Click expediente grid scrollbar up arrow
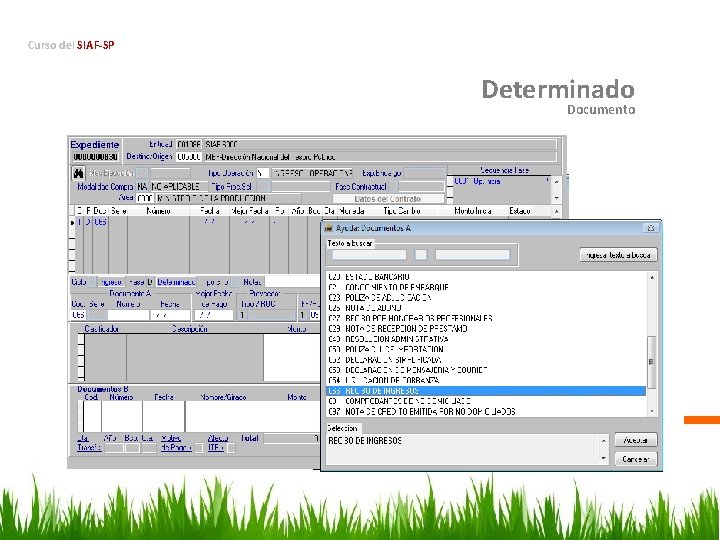Screen dimensions: 720x540 coord(557,211)
